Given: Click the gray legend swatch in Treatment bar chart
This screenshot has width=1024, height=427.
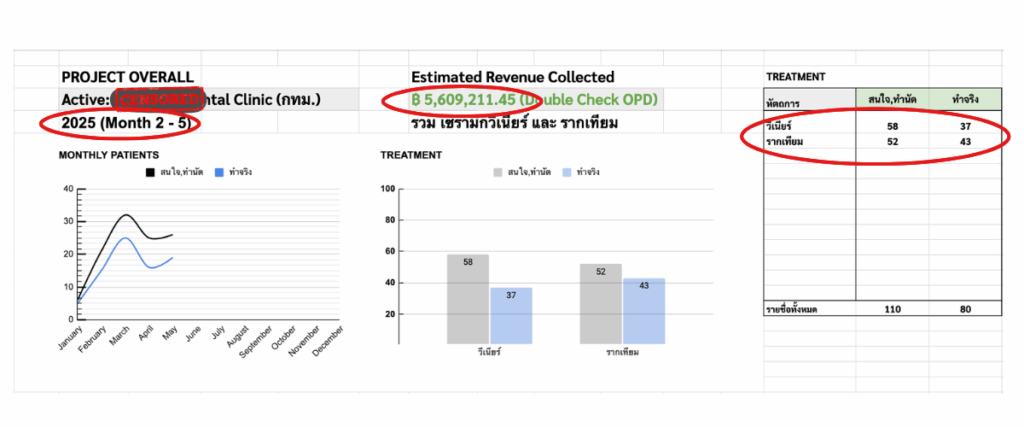Looking at the screenshot, I should [x=498, y=172].
